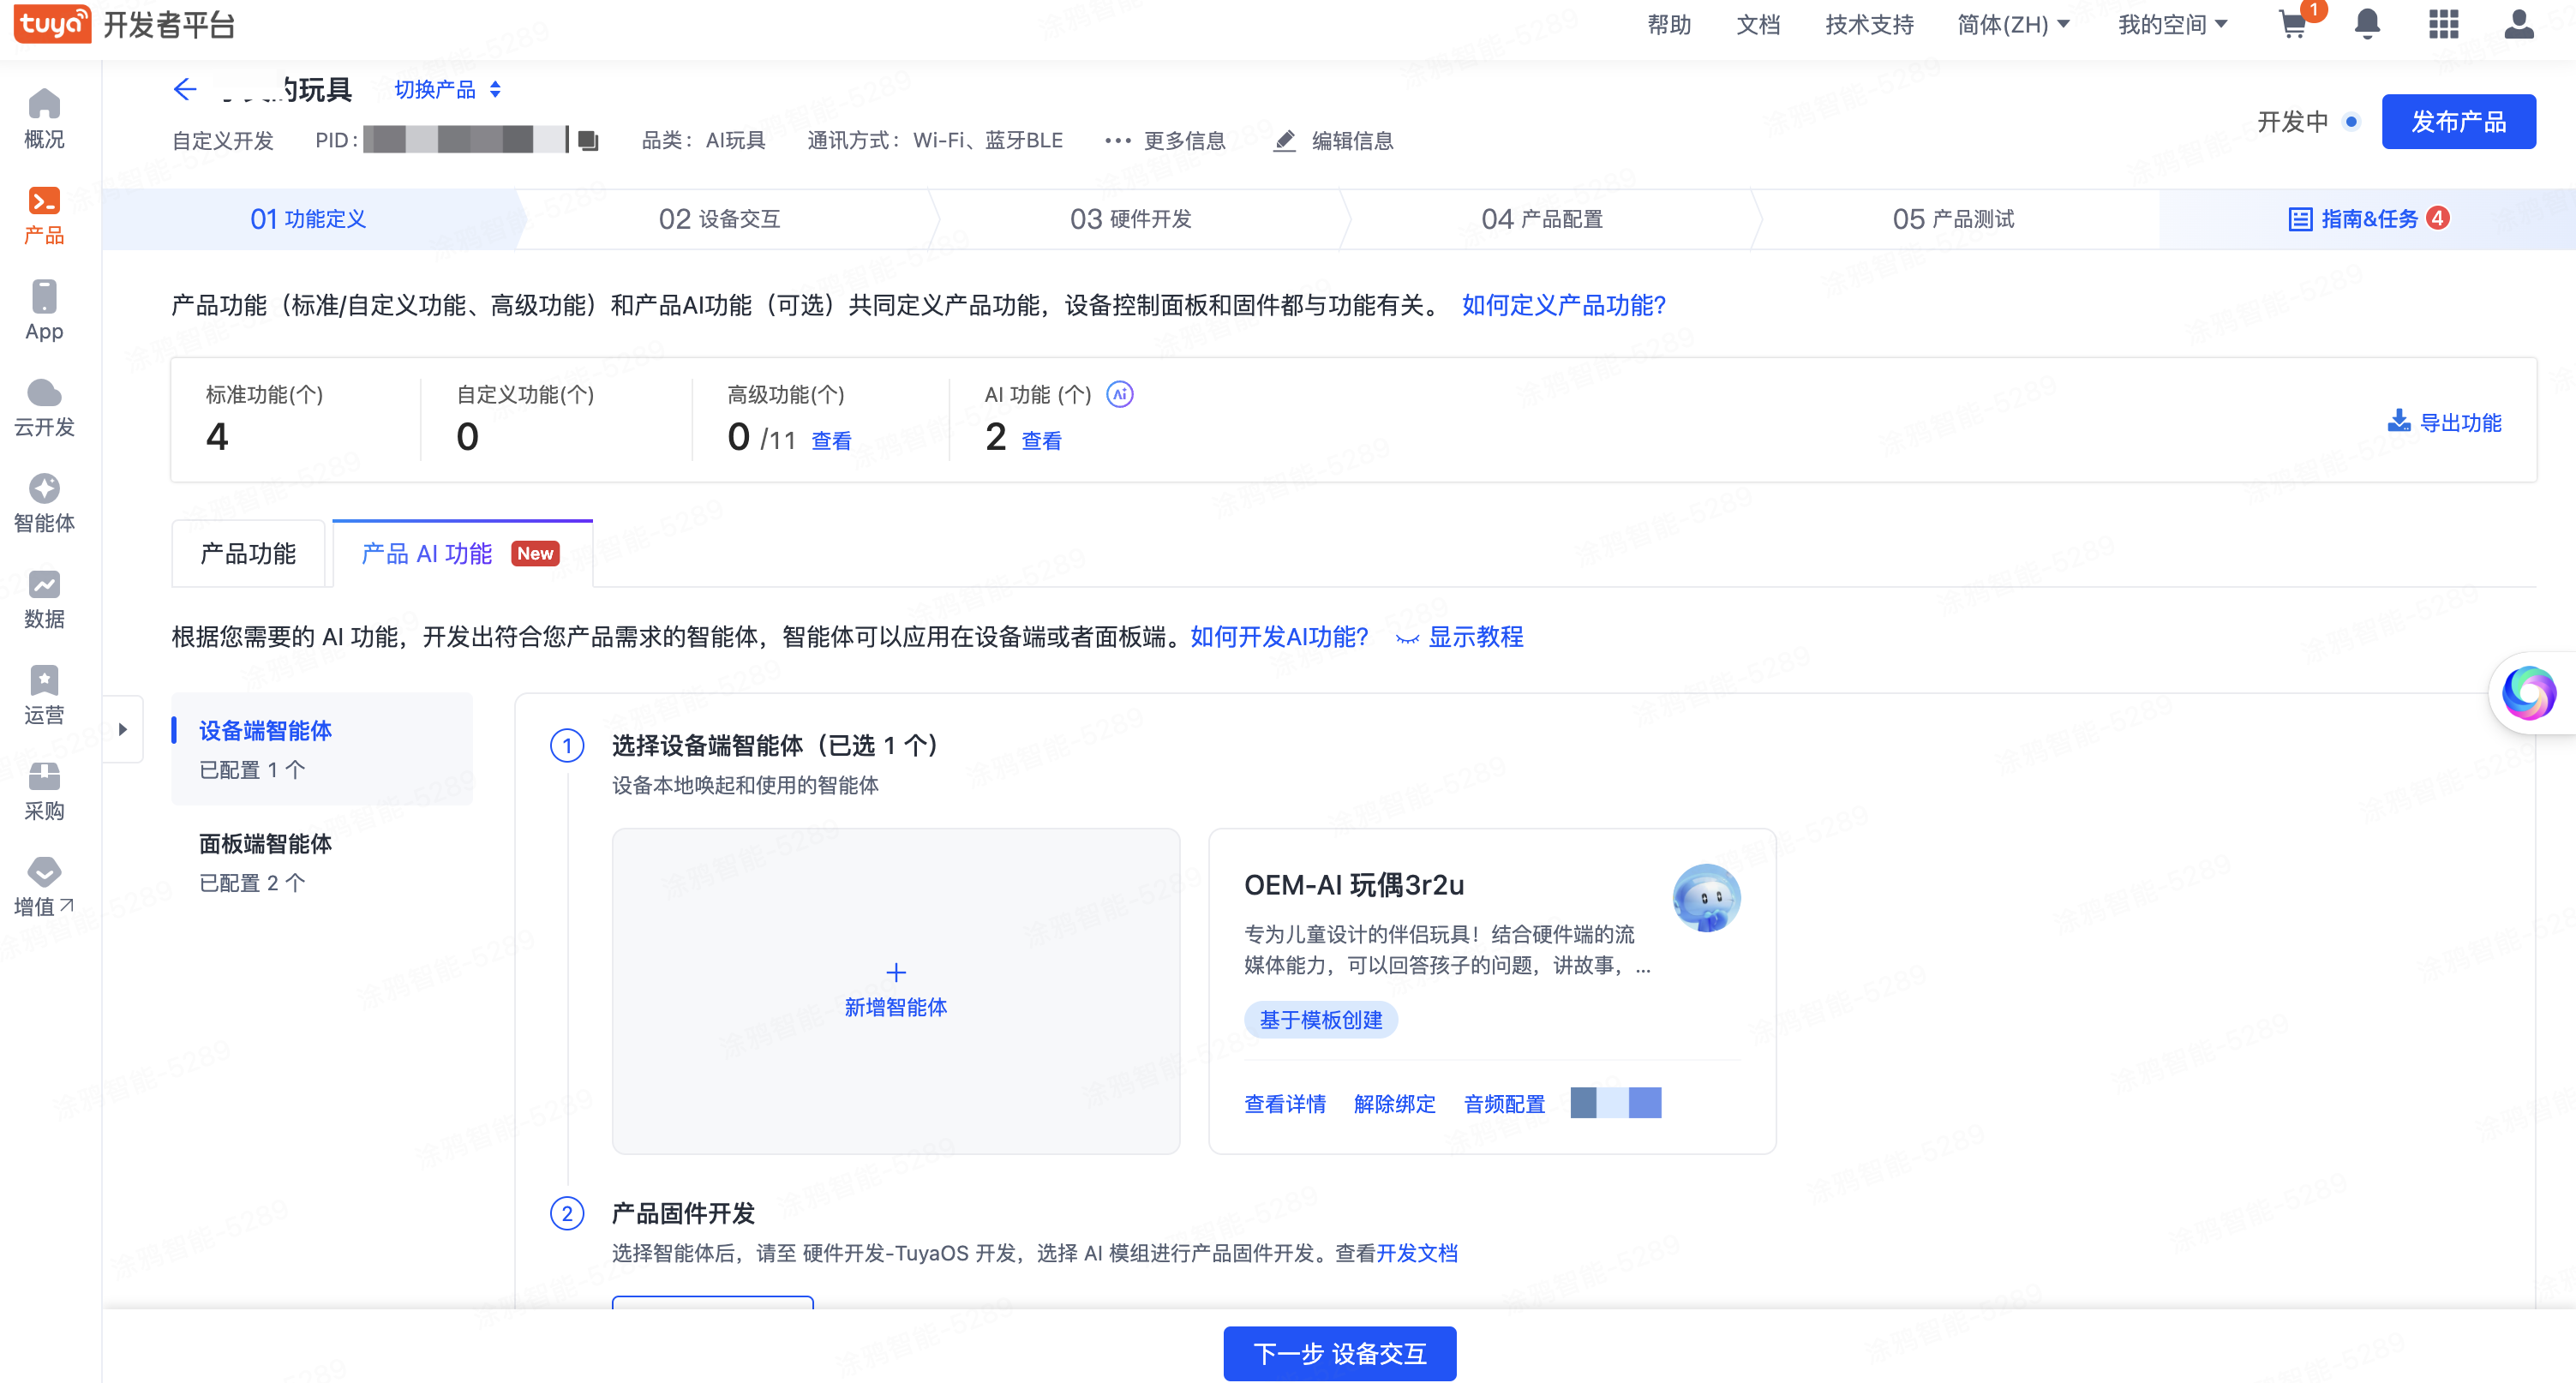Switch to the 产品功能 tab
Image resolution: width=2576 pixels, height=1383 pixels.
[247, 553]
